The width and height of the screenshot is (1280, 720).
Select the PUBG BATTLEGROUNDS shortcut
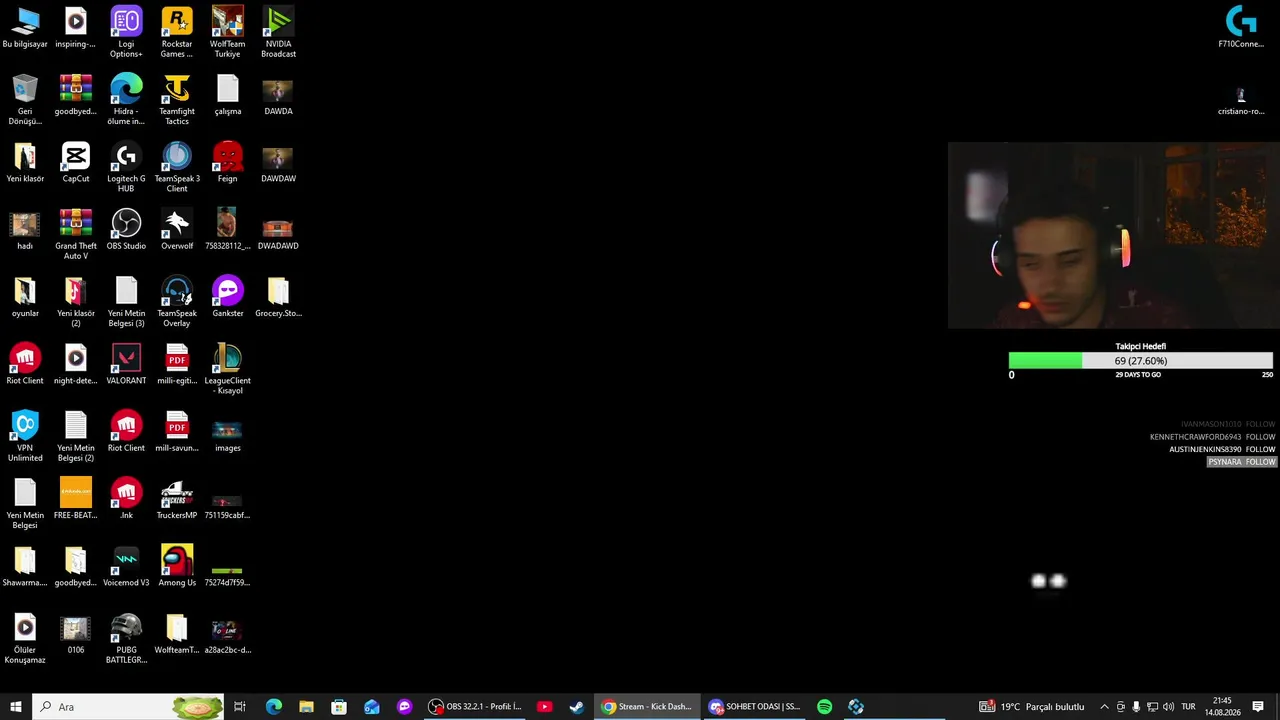[126, 638]
